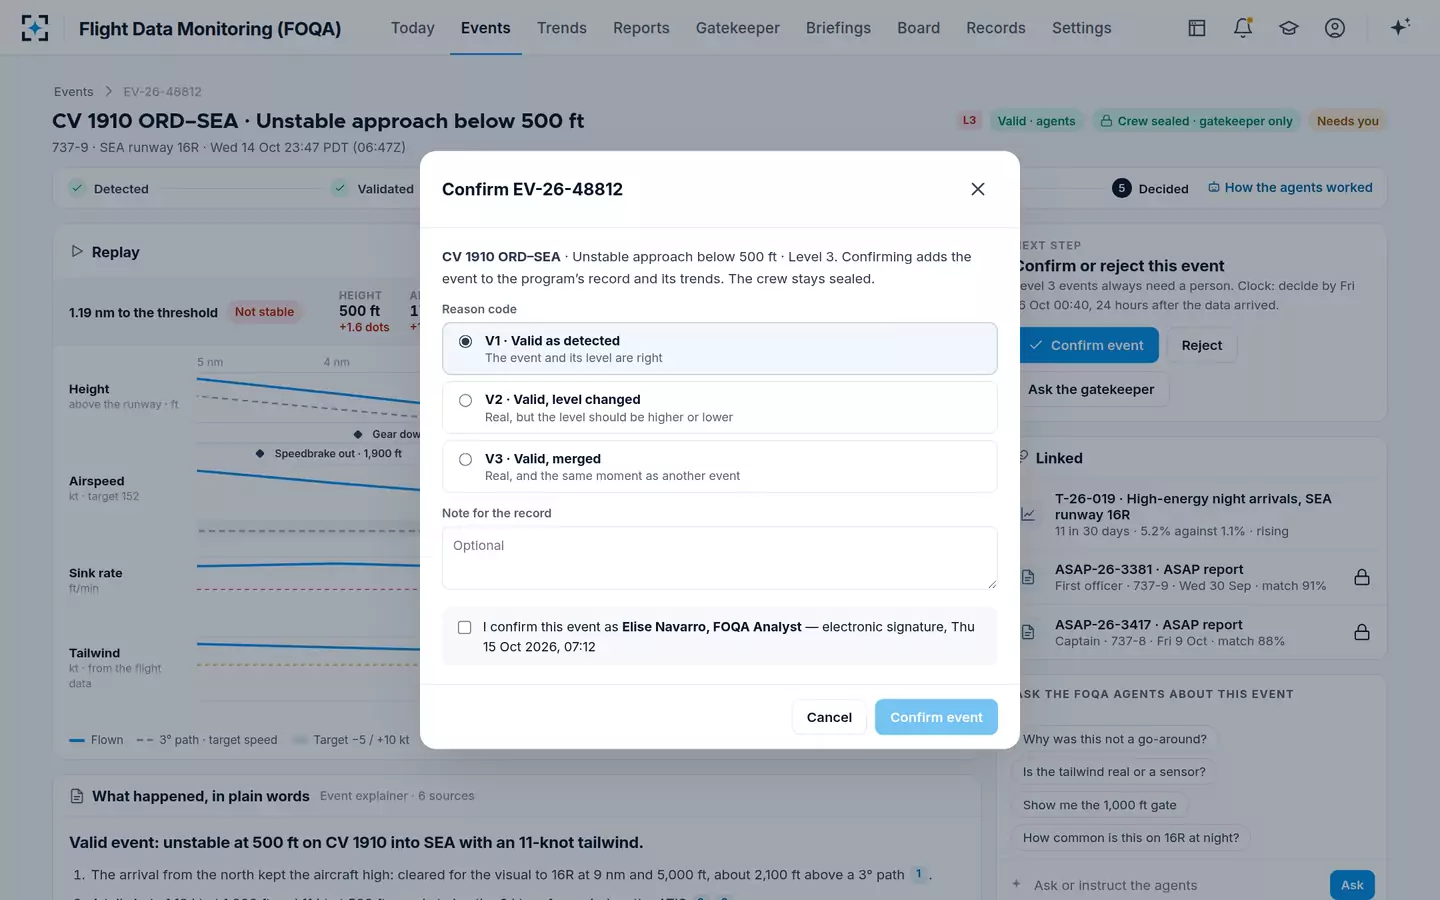The width and height of the screenshot is (1440, 900).
Task: Click Crew sealed gatekeeper only badge
Action: (x=1196, y=121)
